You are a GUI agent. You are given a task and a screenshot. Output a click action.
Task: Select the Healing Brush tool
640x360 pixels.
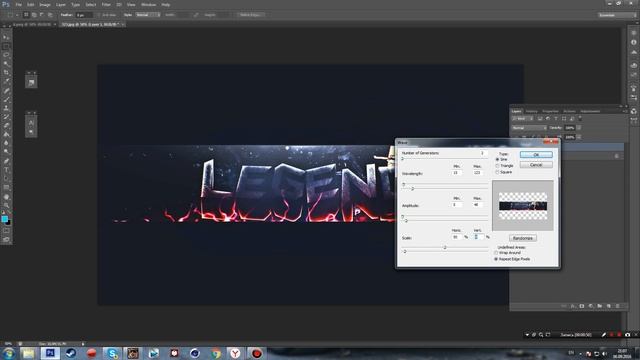pyautogui.click(x=6, y=91)
